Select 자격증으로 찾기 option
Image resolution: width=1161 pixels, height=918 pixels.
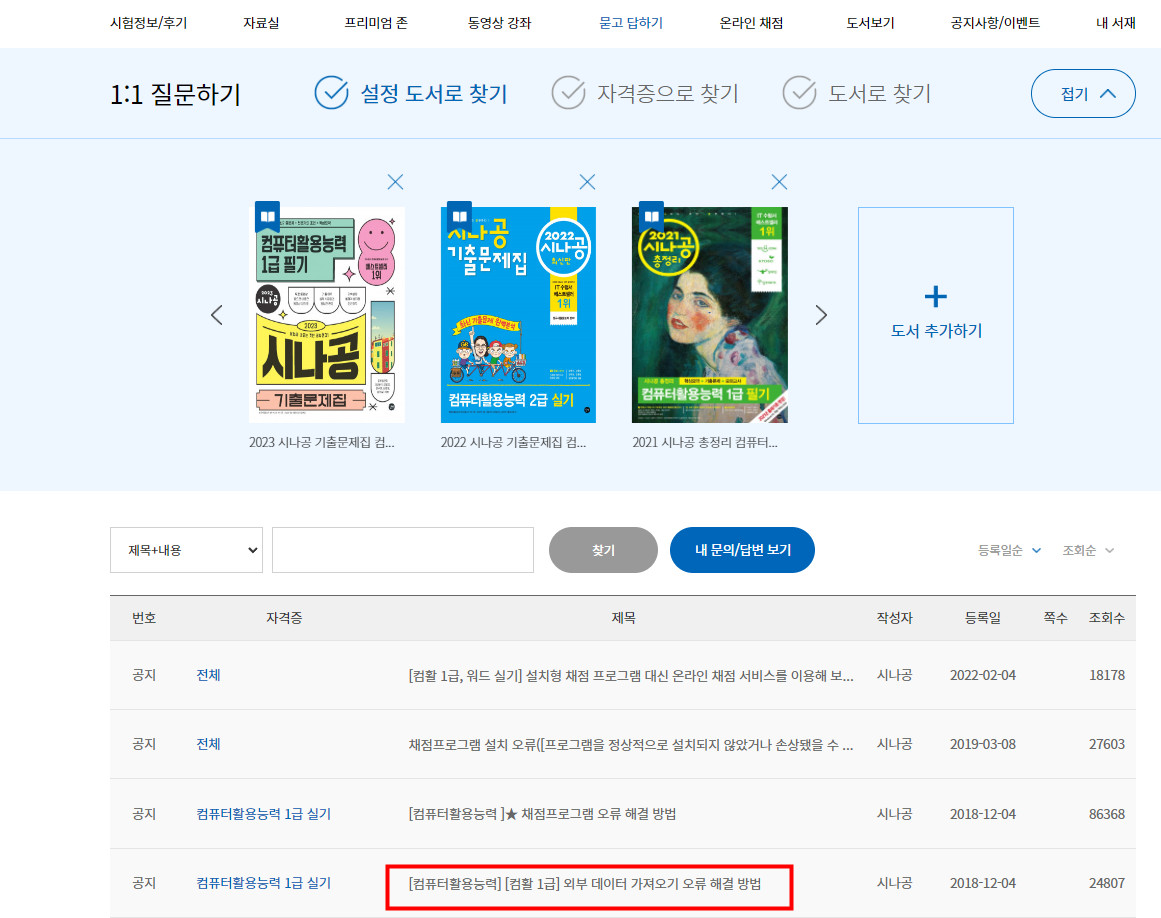click(x=646, y=94)
